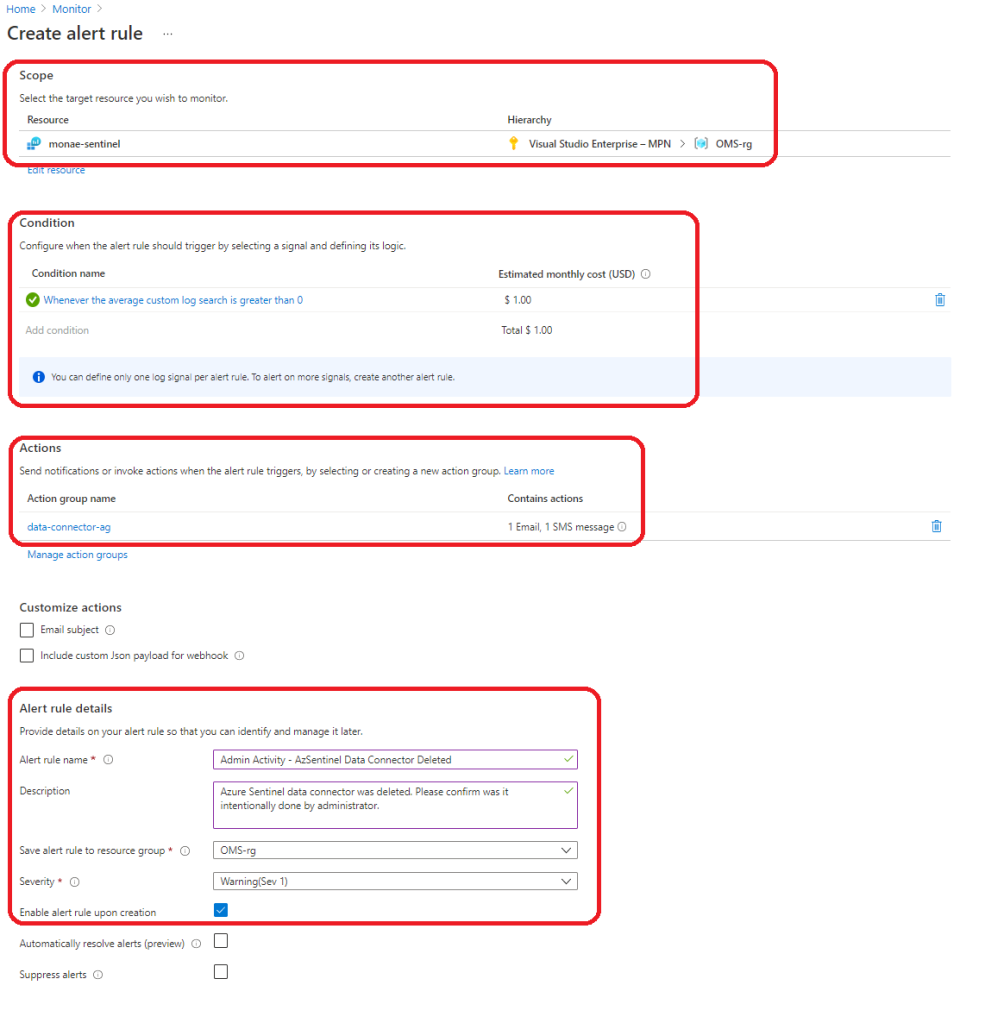Image resolution: width=985 pixels, height=1023 pixels.
Task: Delete the data-connector-ag action group
Action: tap(936, 526)
